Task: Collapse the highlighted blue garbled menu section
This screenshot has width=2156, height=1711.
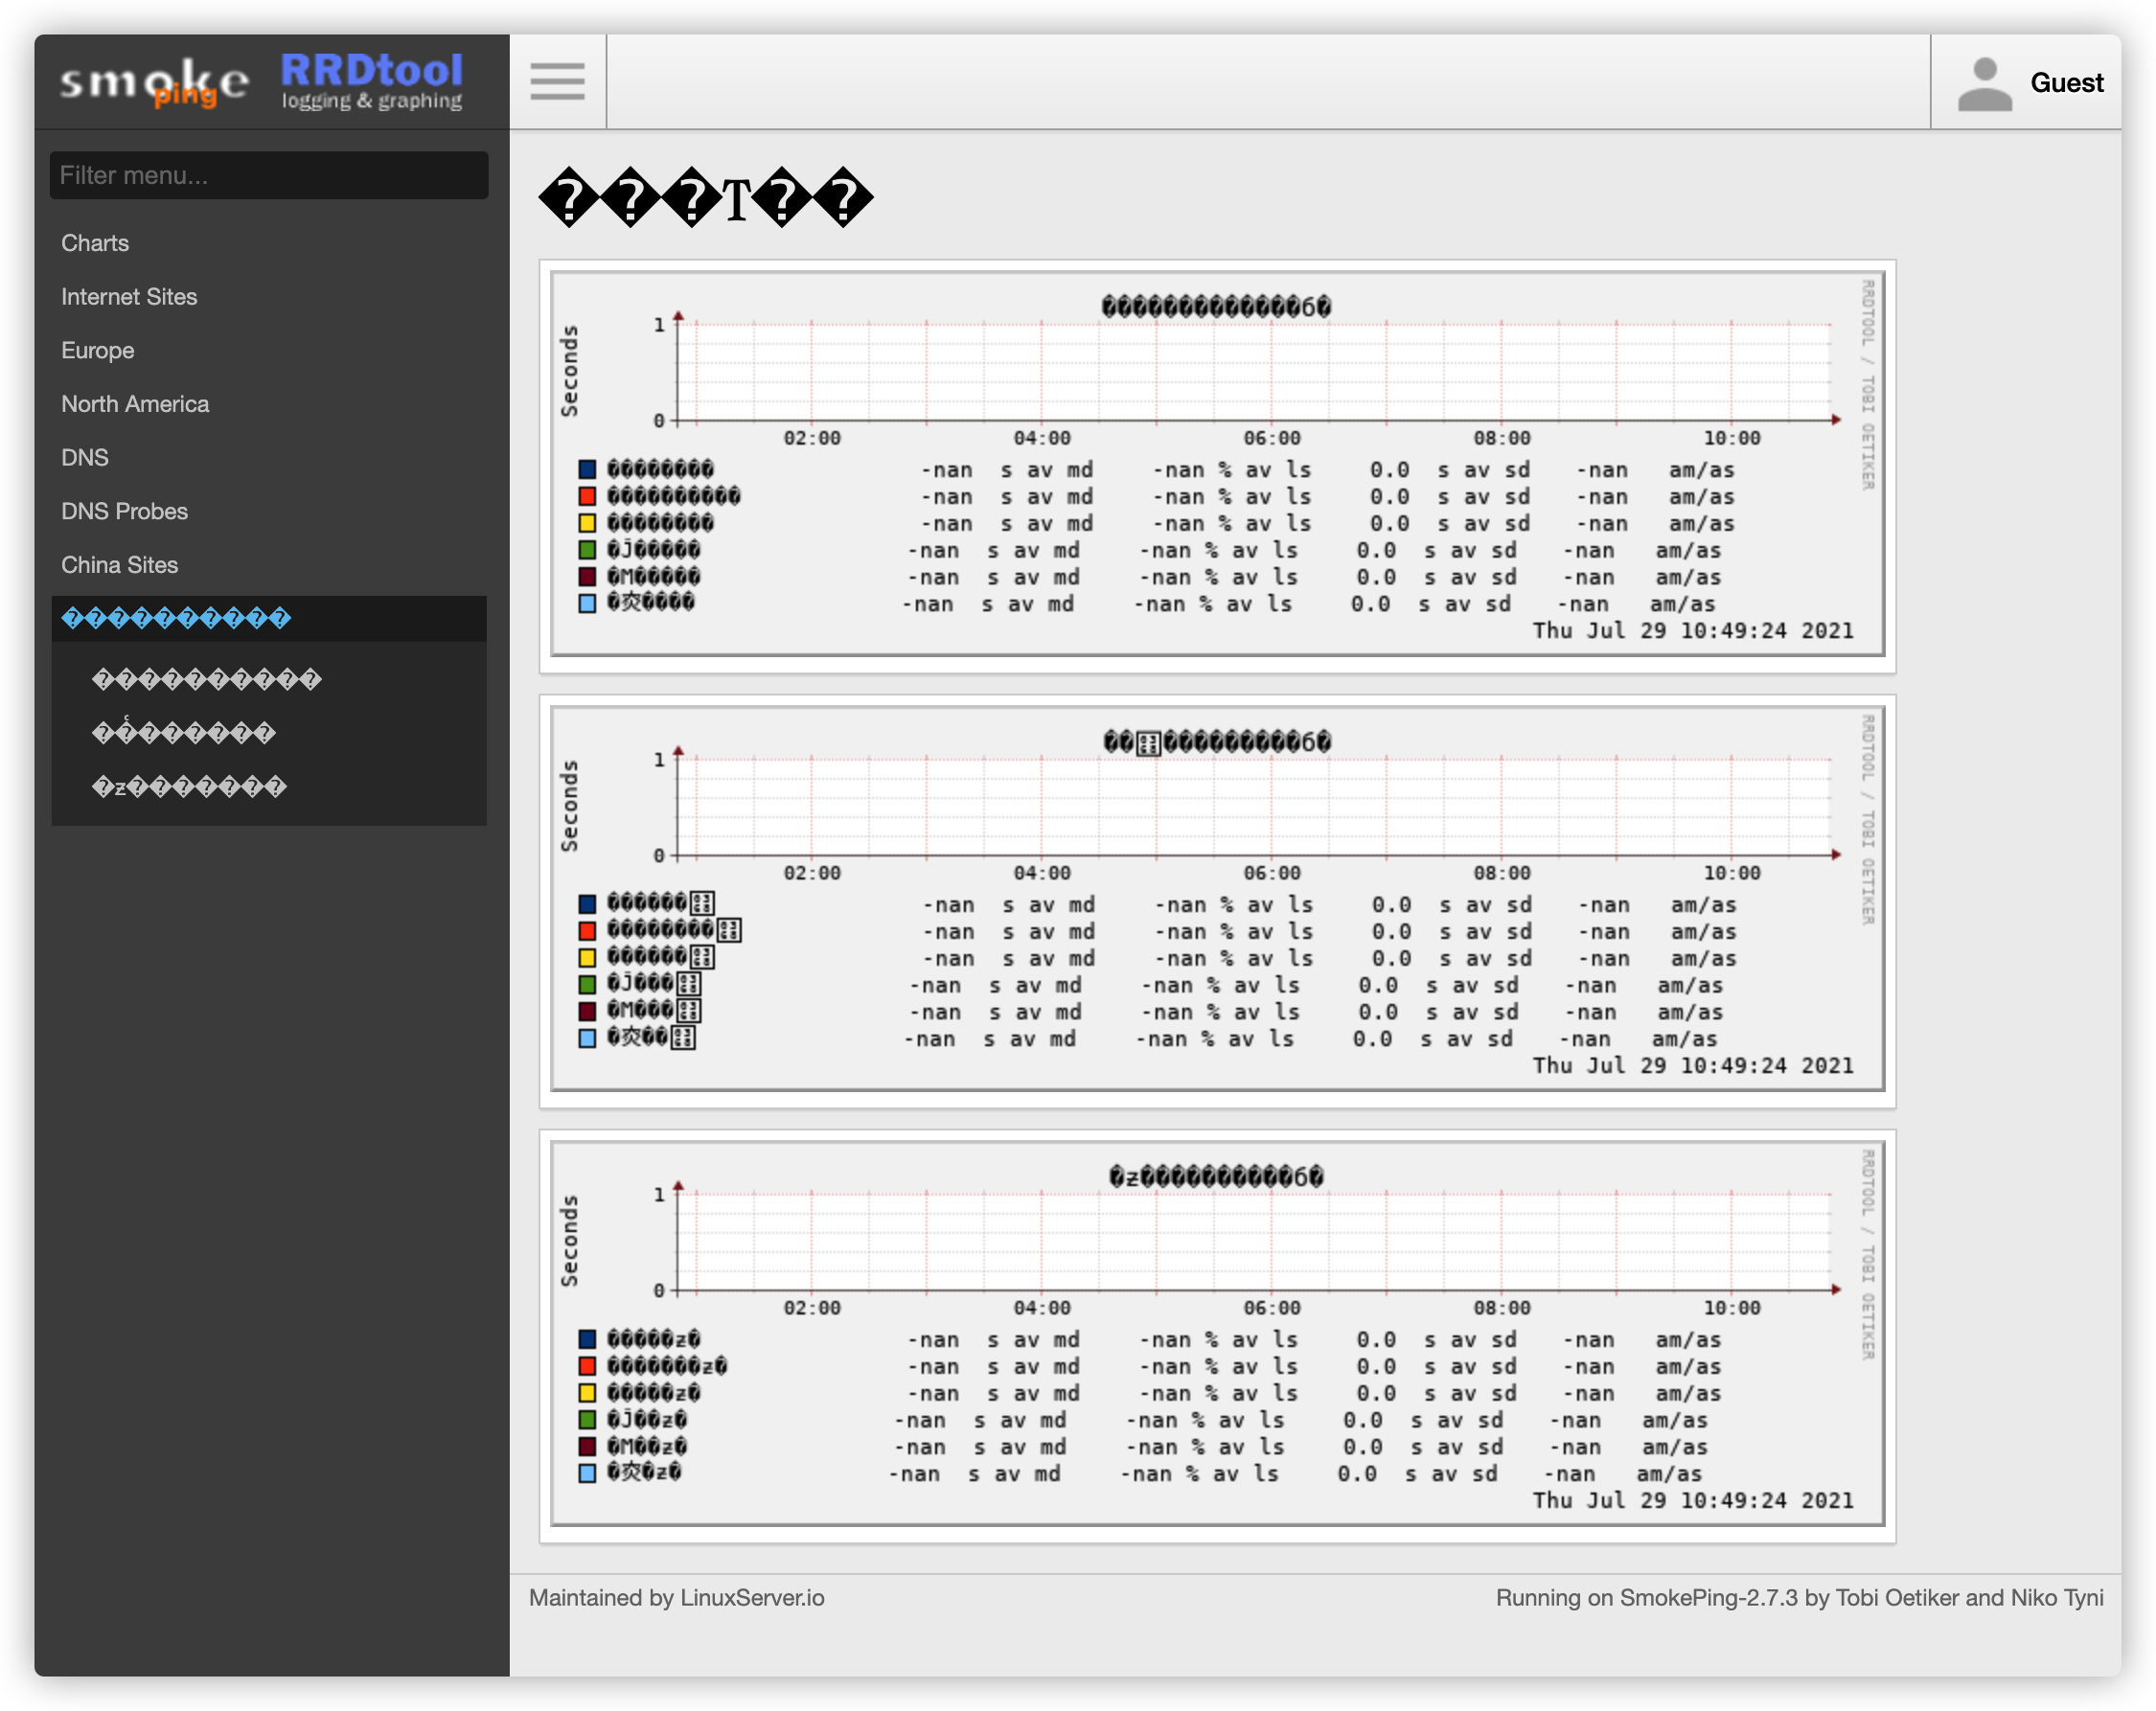Action: [x=176, y=619]
